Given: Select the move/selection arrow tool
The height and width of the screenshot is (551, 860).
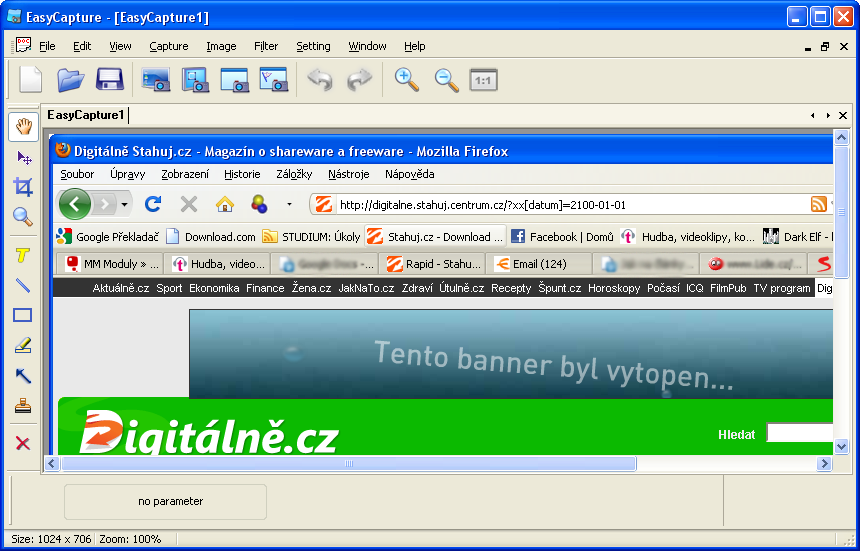Looking at the screenshot, I should (23, 158).
